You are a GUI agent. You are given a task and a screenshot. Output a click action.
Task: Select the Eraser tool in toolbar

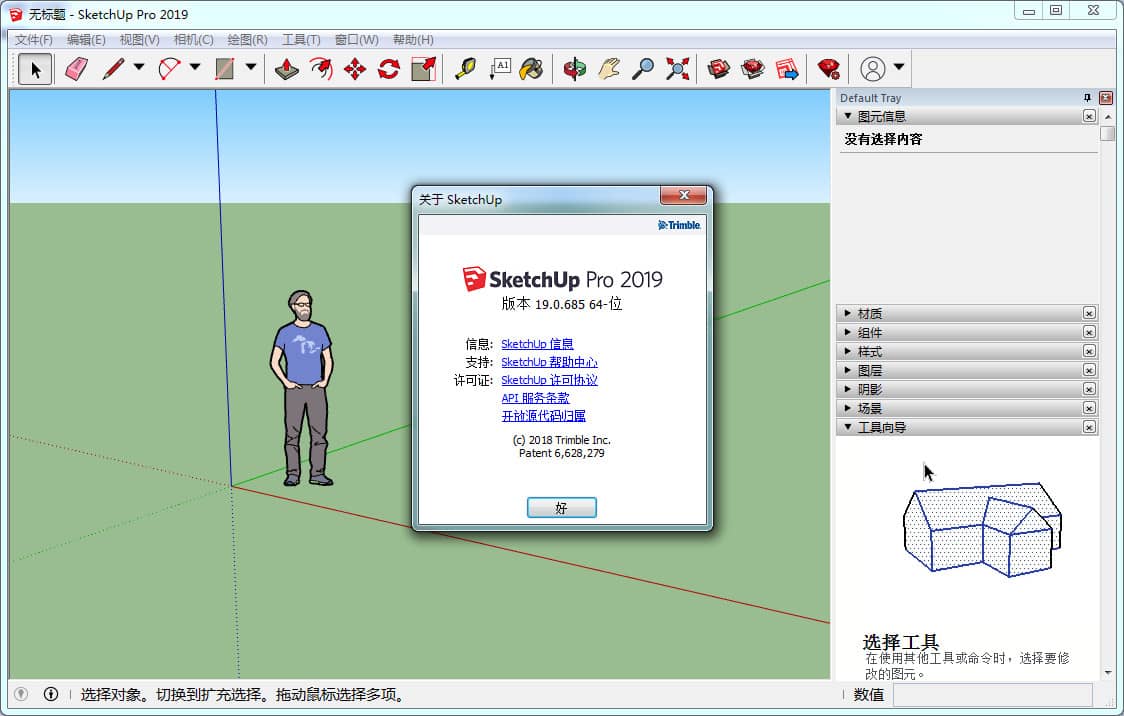click(x=76, y=69)
